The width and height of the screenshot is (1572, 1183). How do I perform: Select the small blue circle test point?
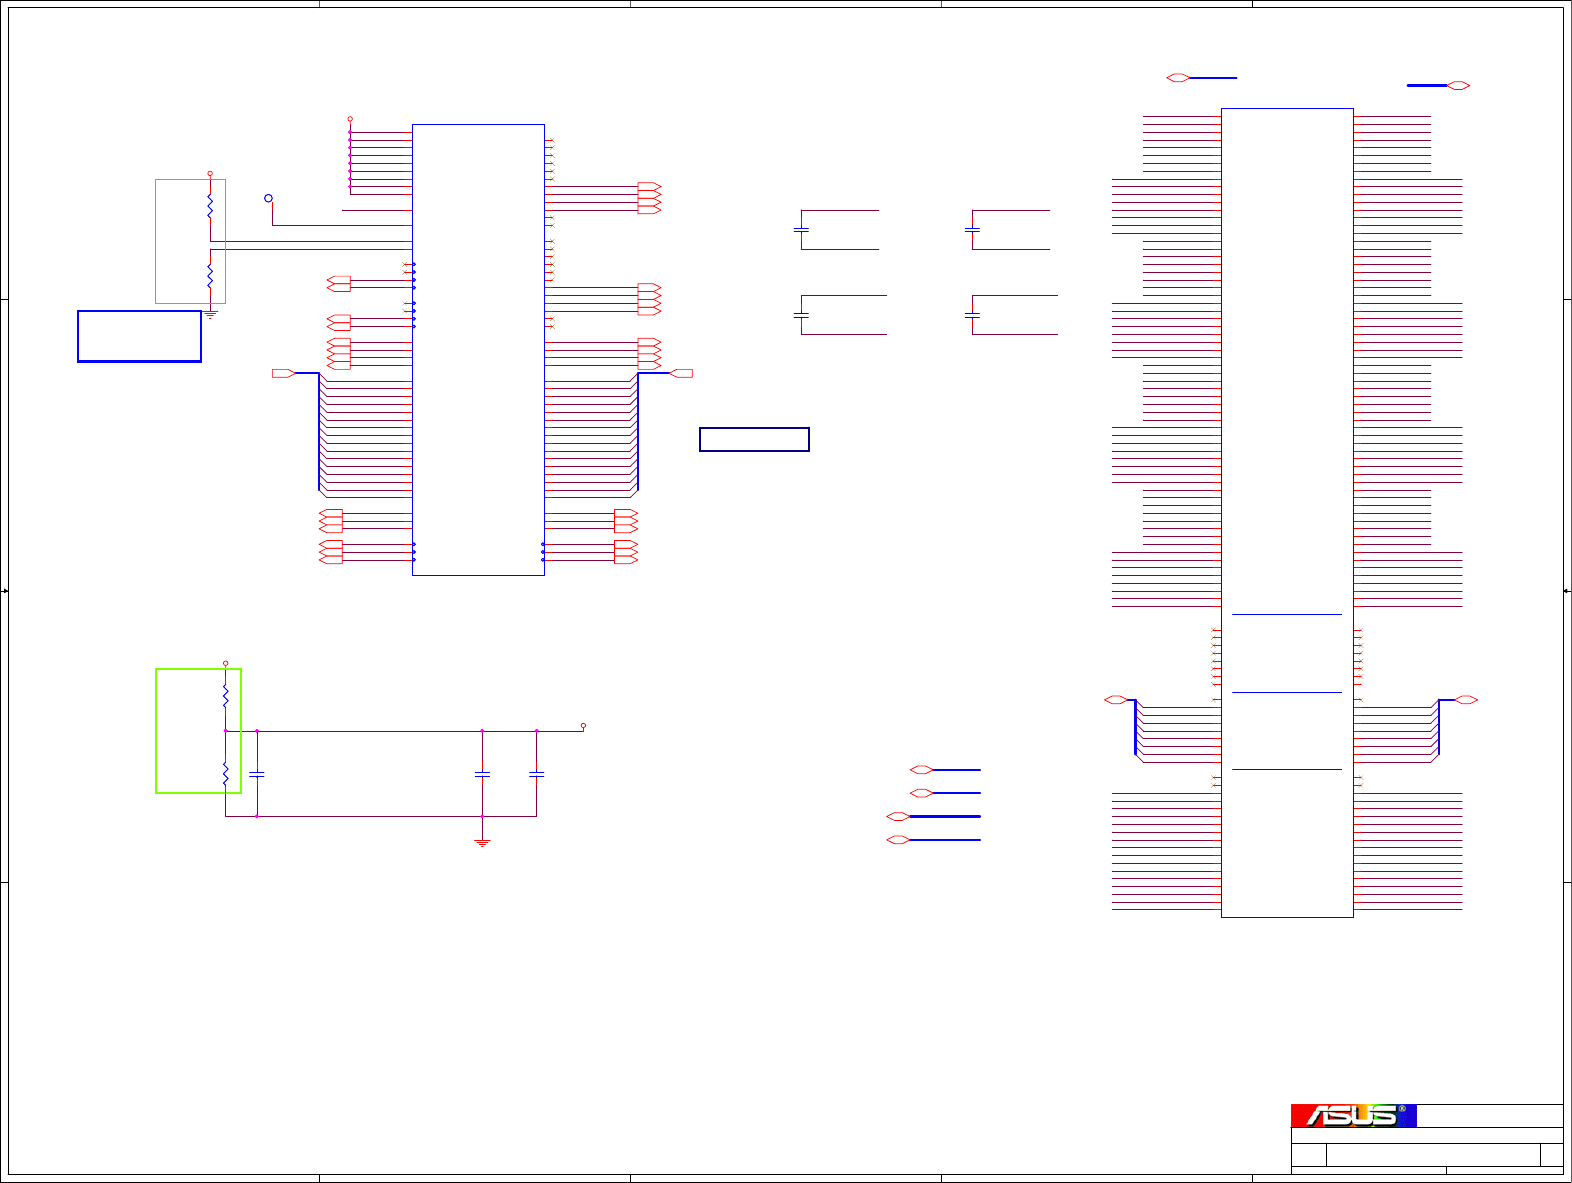[268, 198]
